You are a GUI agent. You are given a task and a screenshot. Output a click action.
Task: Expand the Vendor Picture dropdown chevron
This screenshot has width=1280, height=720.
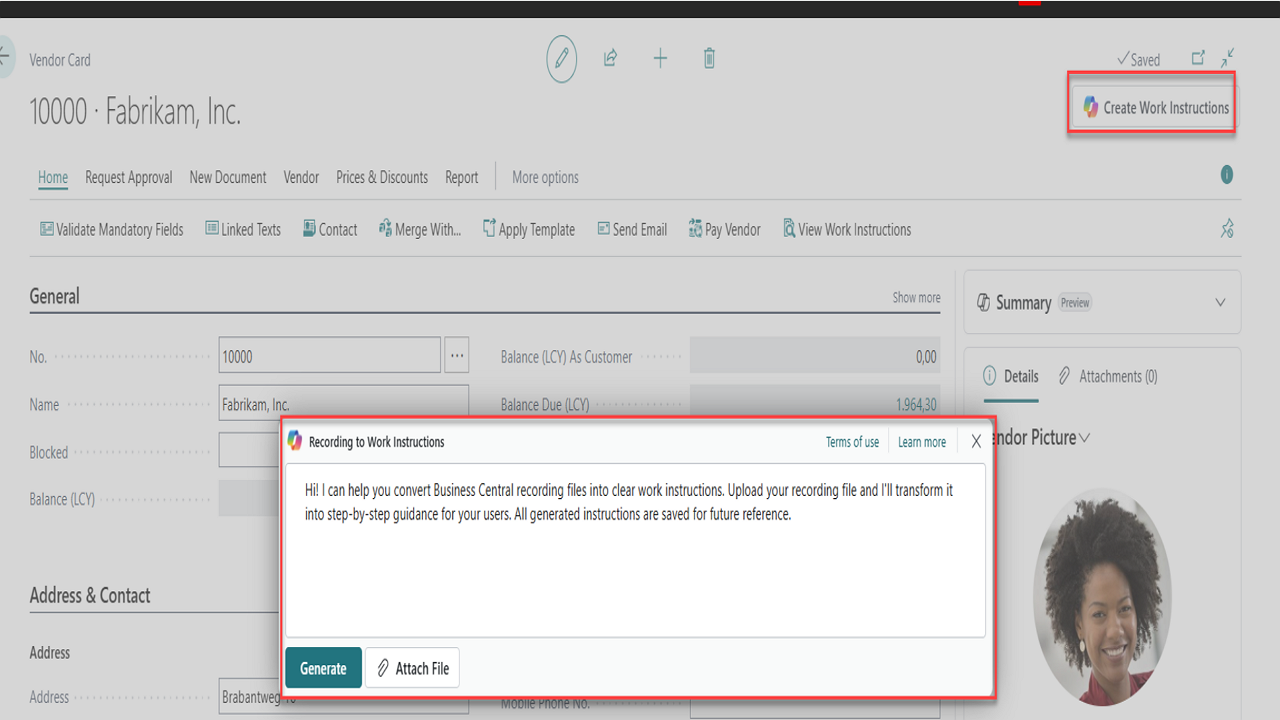click(x=1085, y=438)
